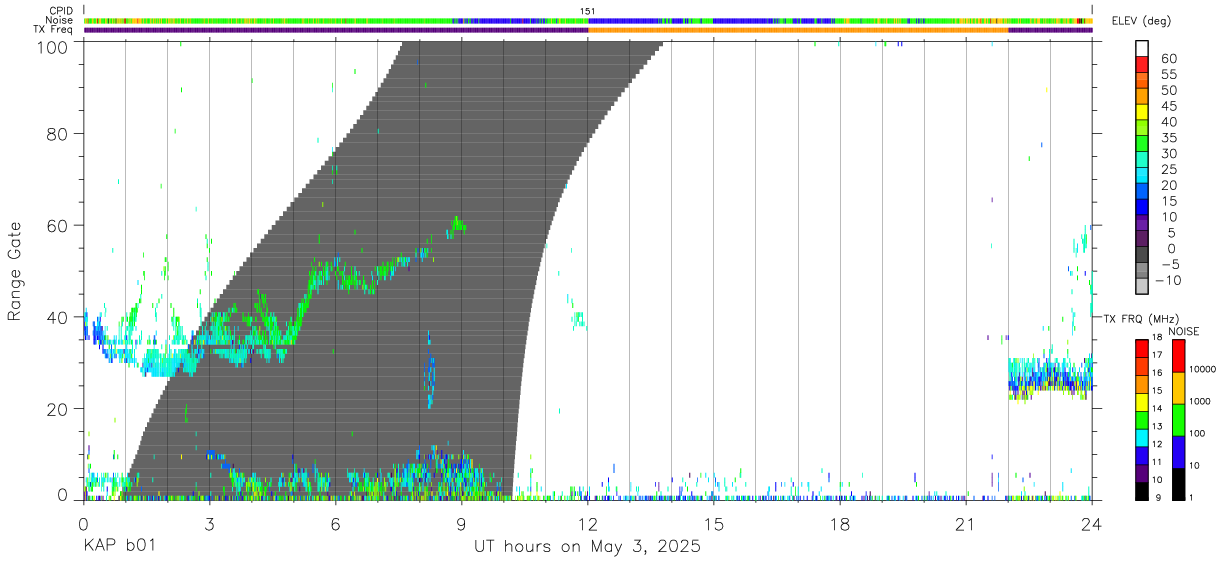Click the 9 hour tick on the UT axis
This screenshot has height=567, width=1228.
coord(461,525)
